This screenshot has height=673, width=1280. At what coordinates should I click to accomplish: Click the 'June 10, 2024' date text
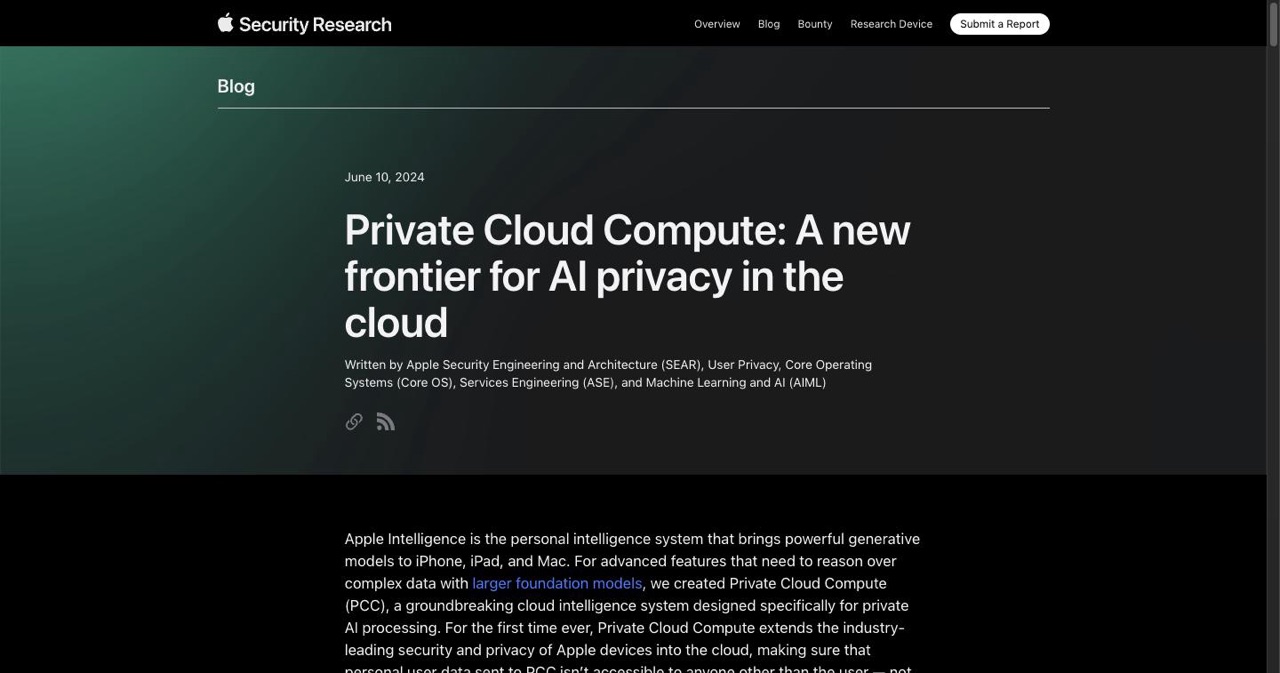tap(384, 177)
